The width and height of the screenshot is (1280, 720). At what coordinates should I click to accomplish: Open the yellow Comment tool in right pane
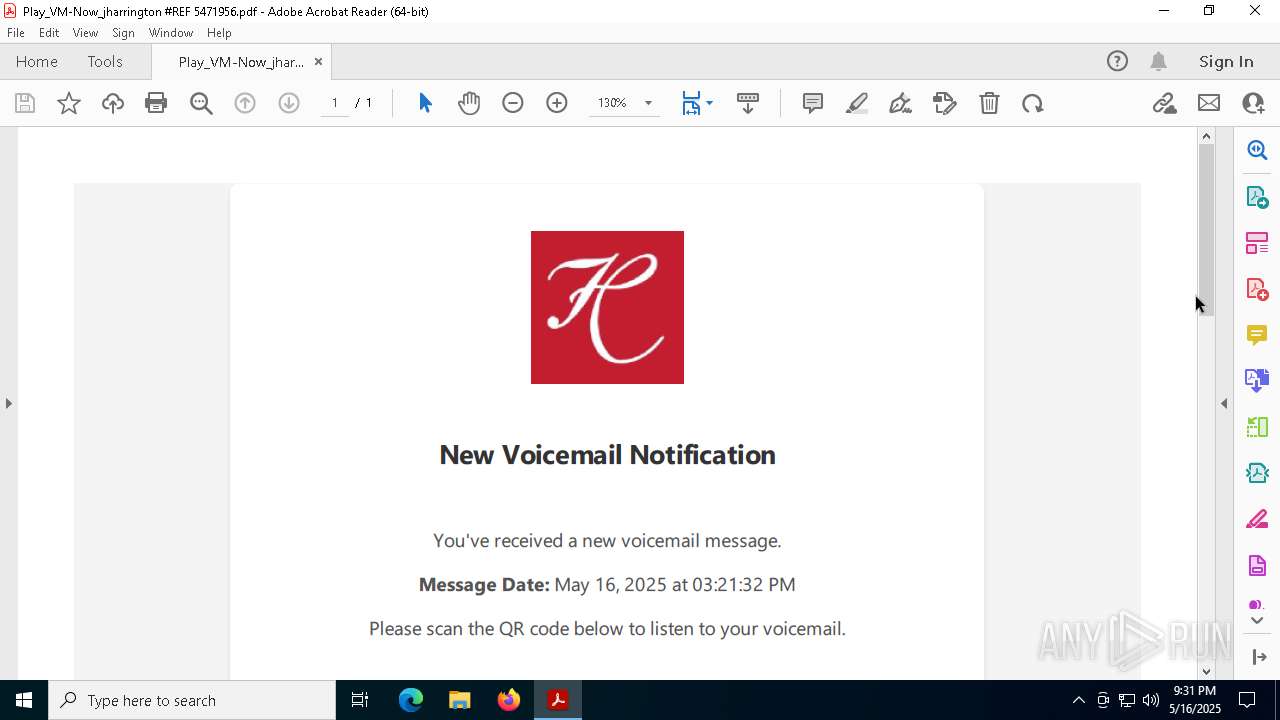[1257, 335]
